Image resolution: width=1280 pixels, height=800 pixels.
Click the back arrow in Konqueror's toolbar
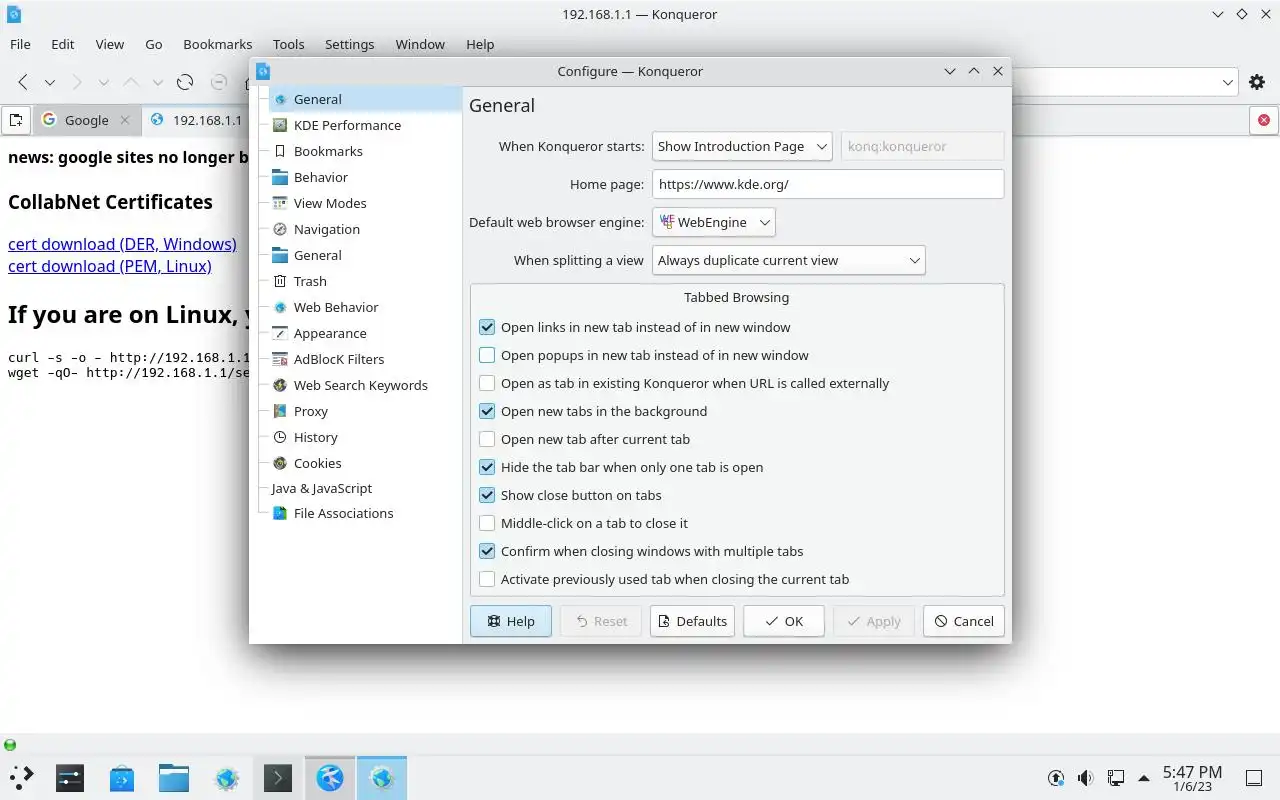click(x=22, y=83)
